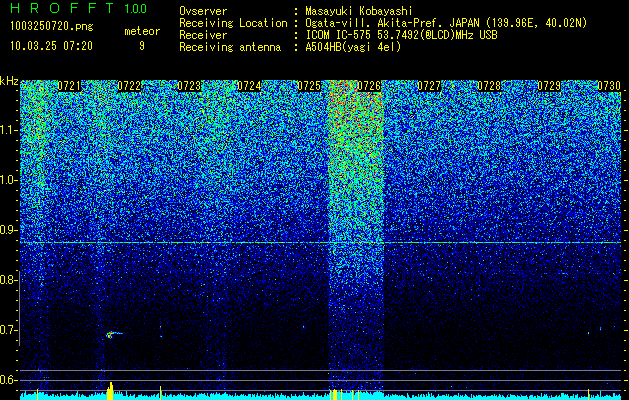Select the 0723 time marker
This screenshot has width=629, height=400.
(189, 86)
